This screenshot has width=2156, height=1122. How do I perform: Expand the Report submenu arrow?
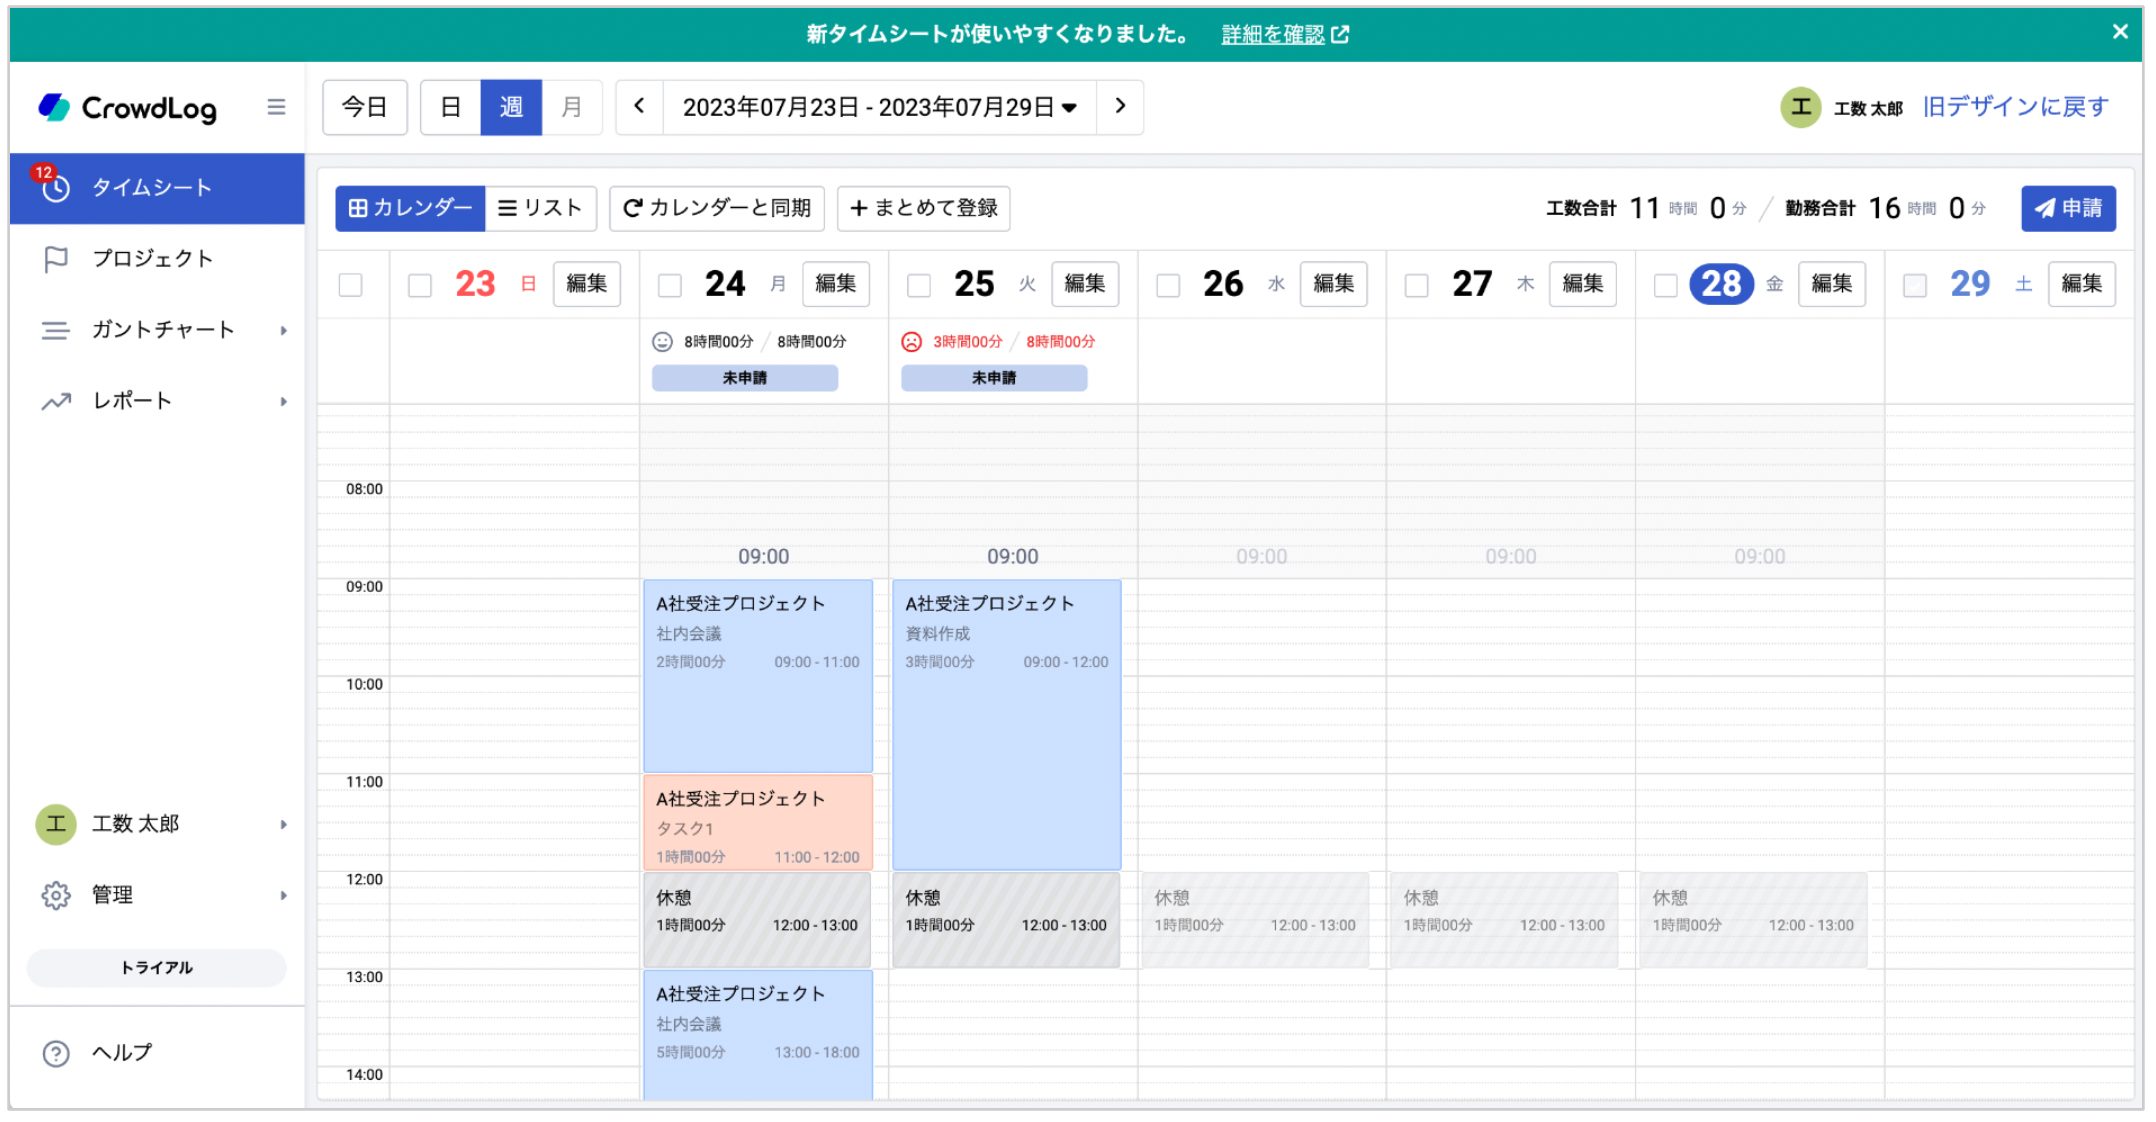284,402
